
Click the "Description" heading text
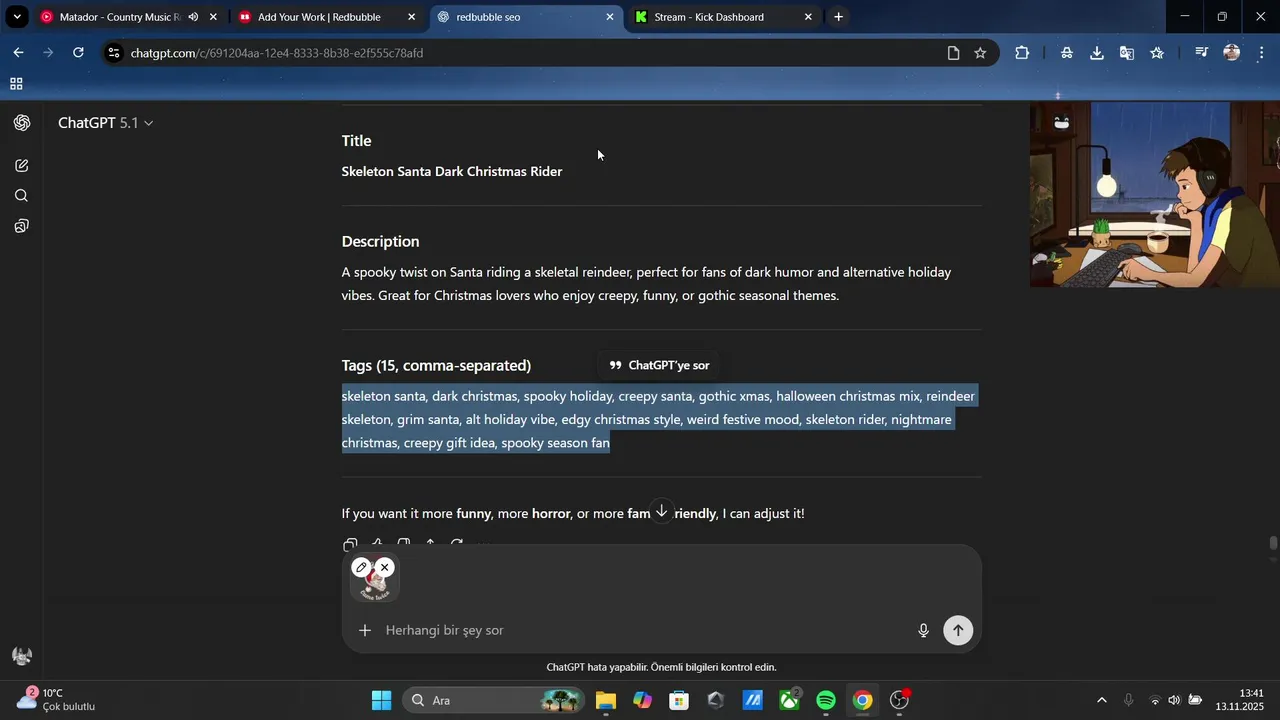coord(381,242)
